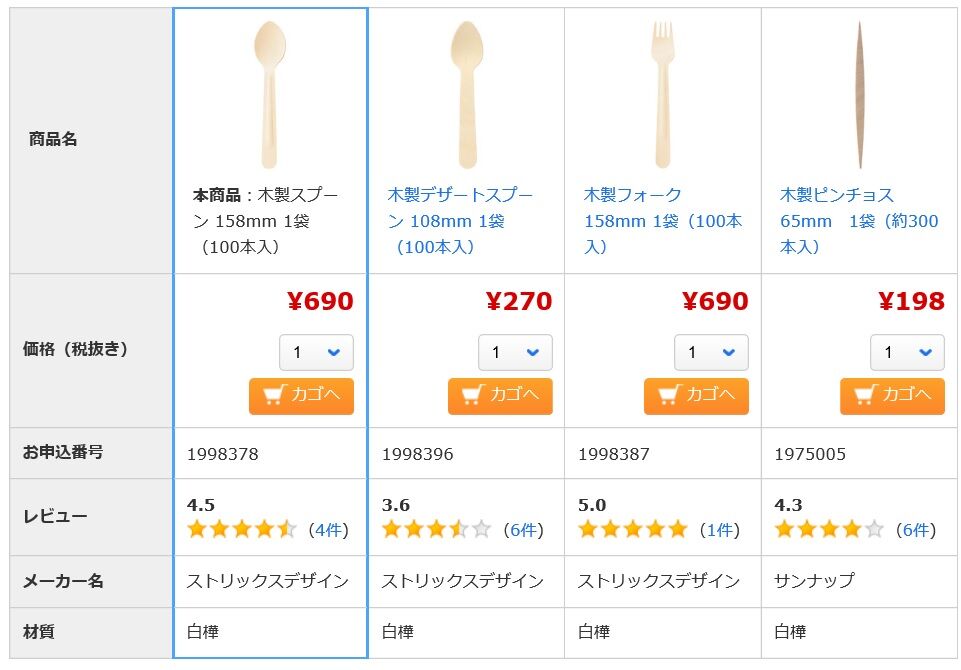Image resolution: width=961 pixels, height=670 pixels.
Task: Open the 木製ピンチョス 65mm product link
Action: [859, 221]
